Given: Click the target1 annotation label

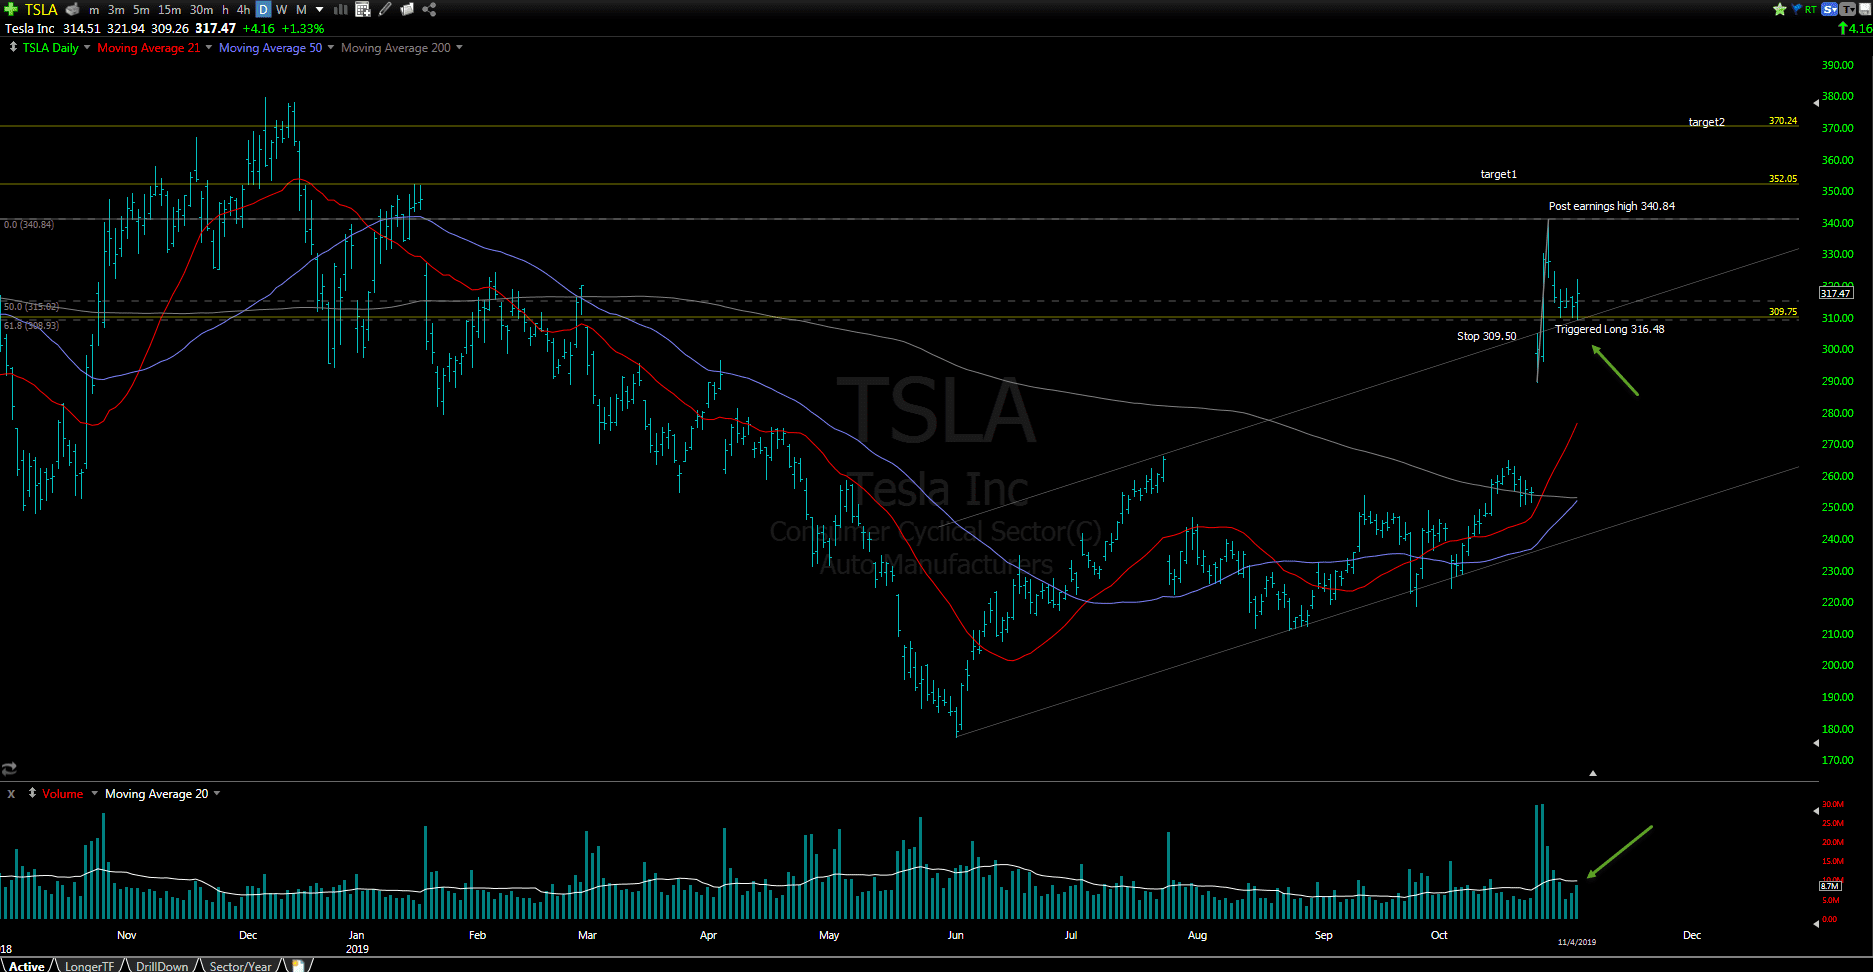Looking at the screenshot, I should (1498, 174).
